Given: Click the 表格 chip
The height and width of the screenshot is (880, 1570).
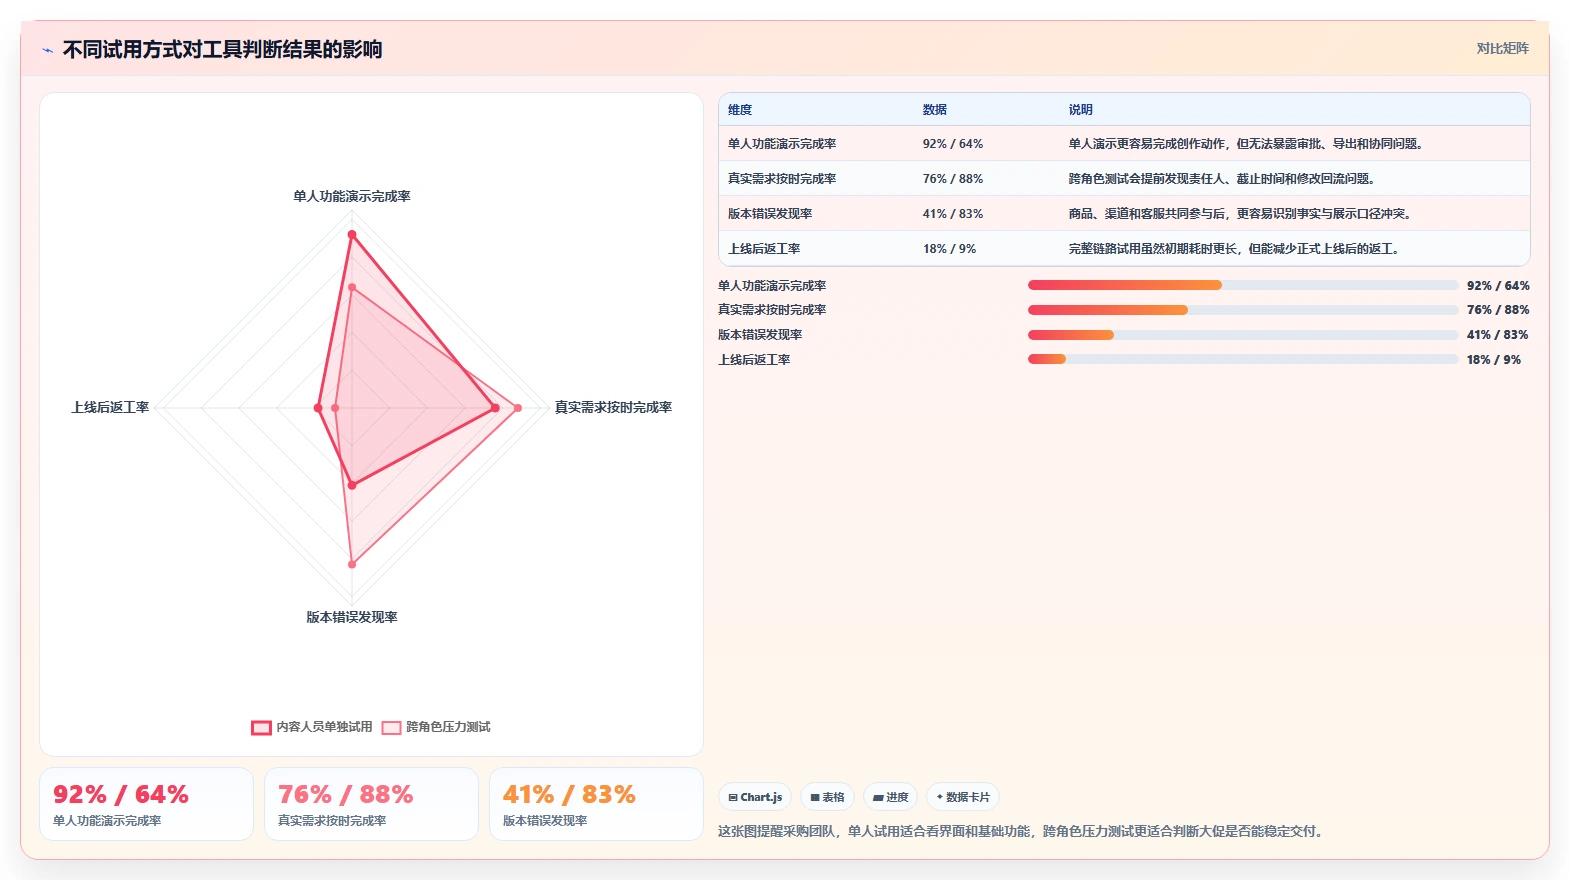Looking at the screenshot, I should (828, 797).
